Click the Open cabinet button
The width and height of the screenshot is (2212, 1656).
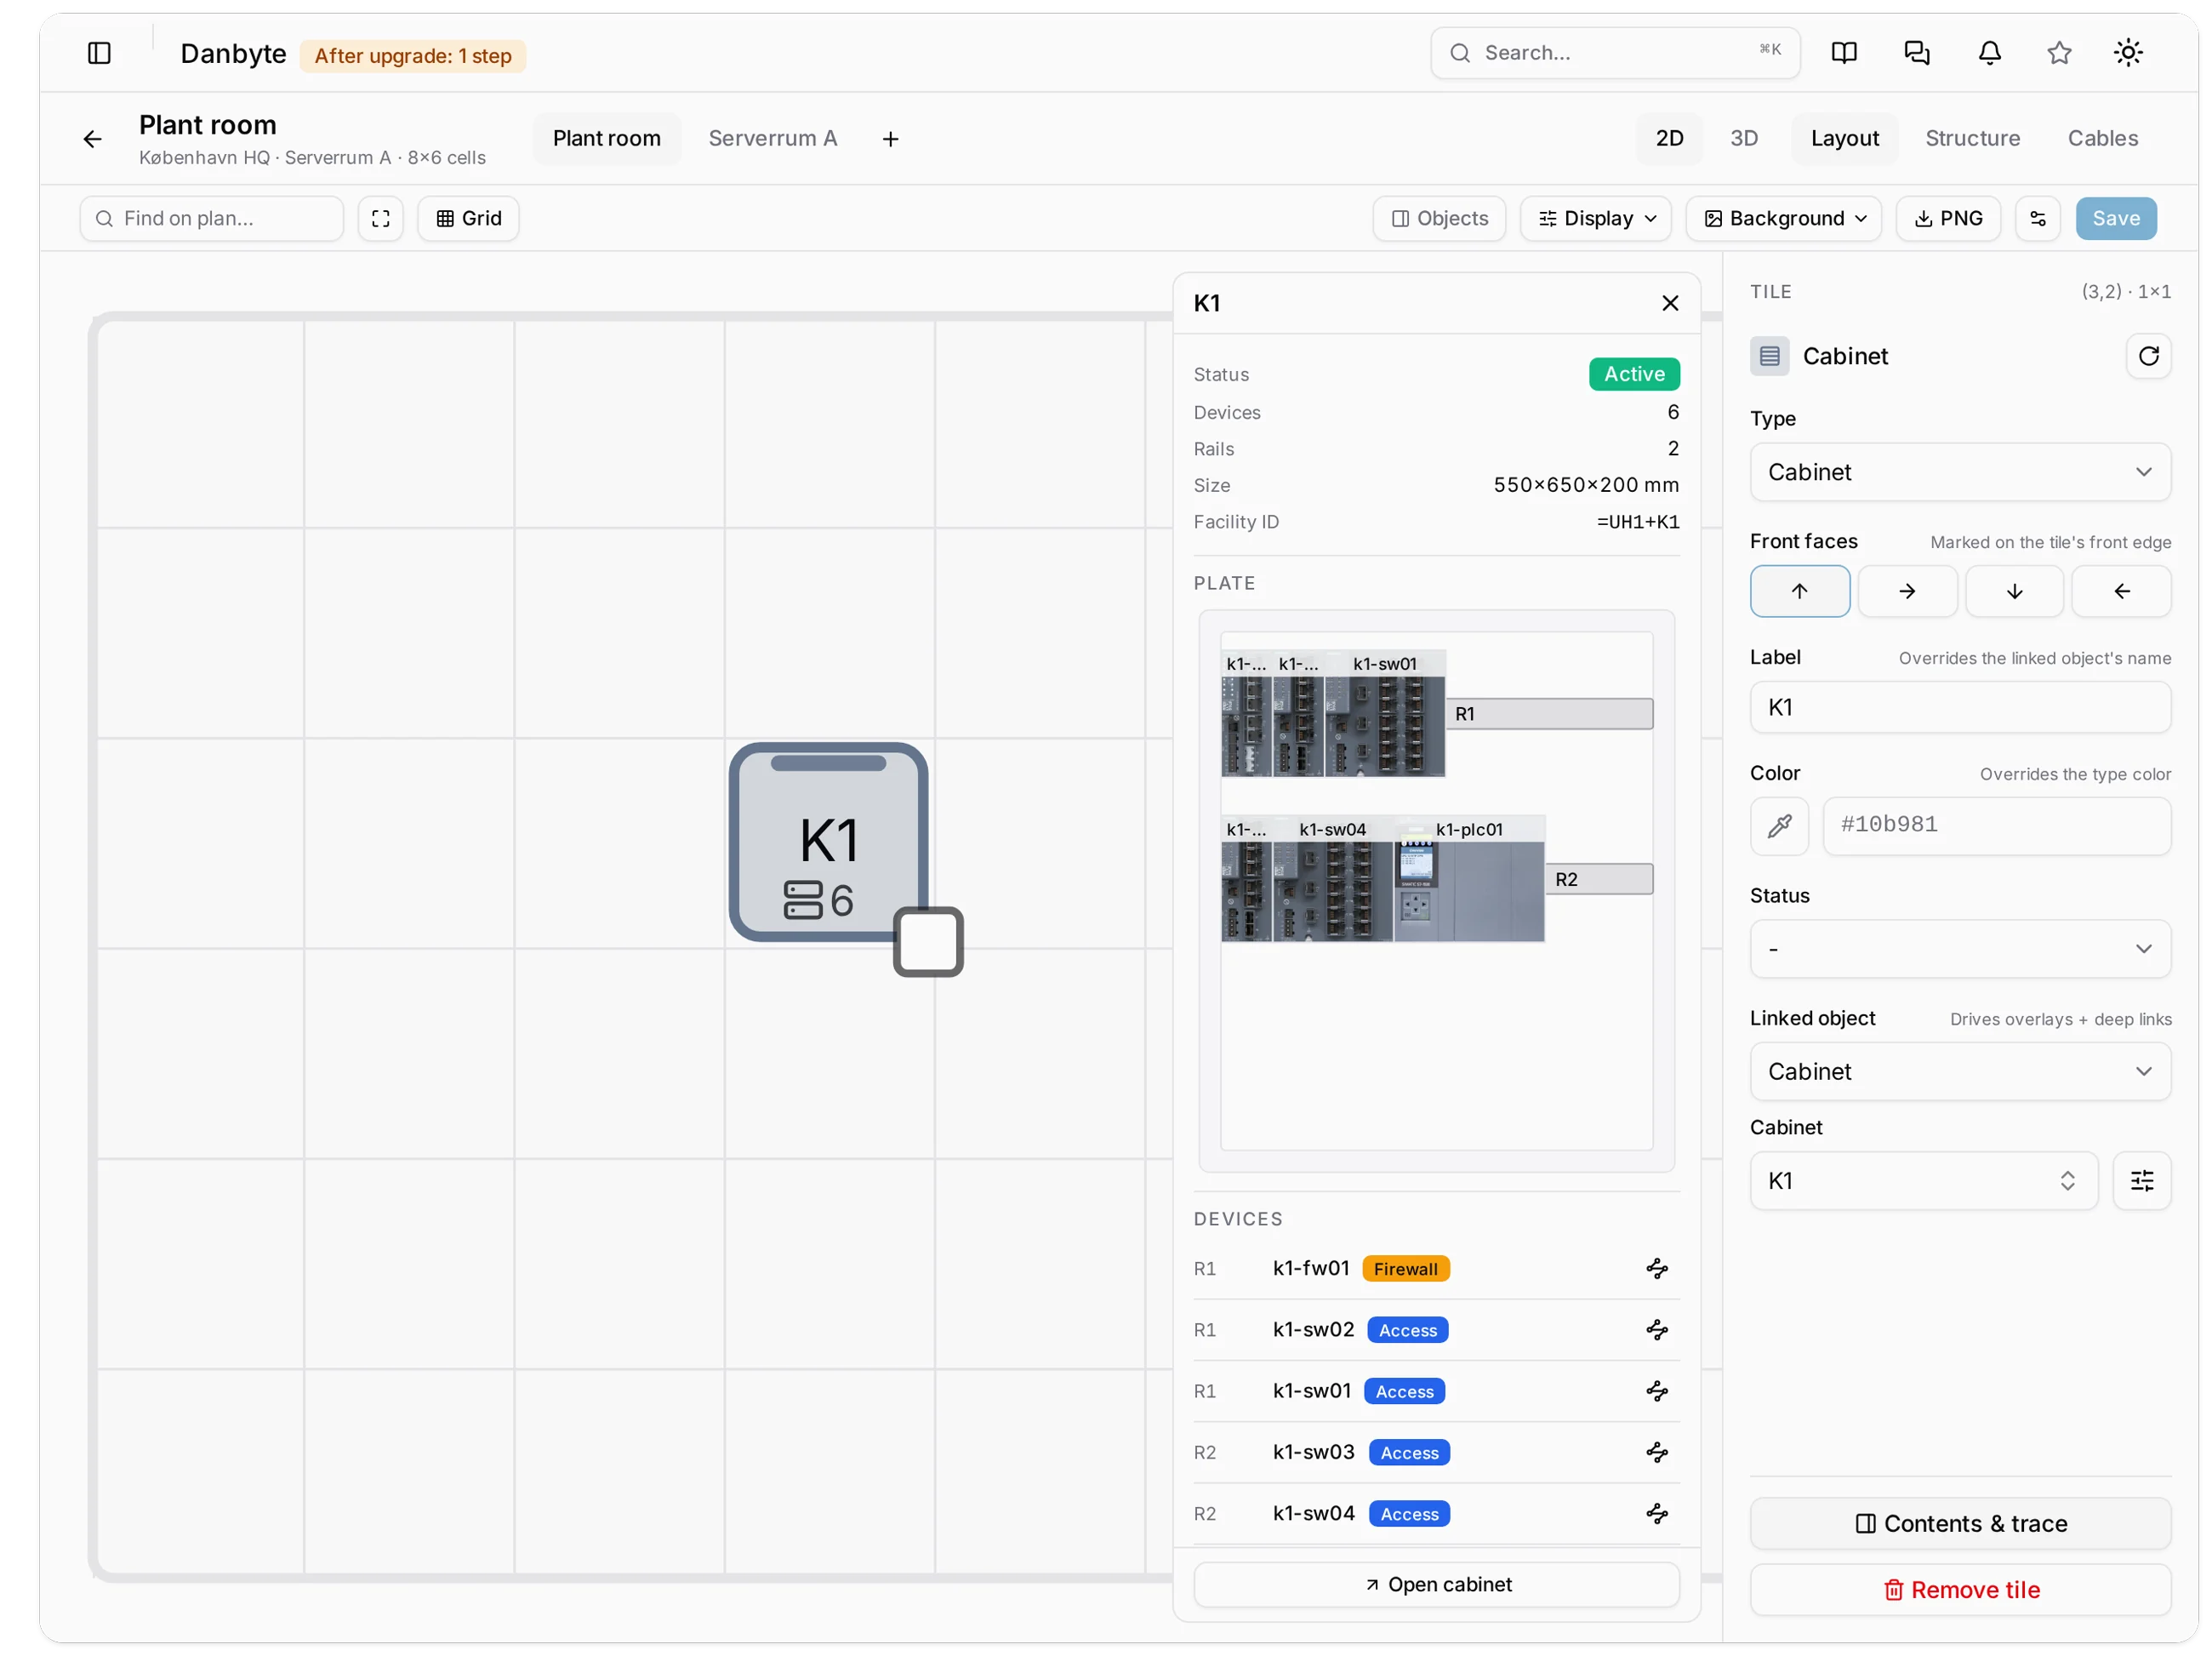tap(1436, 1584)
